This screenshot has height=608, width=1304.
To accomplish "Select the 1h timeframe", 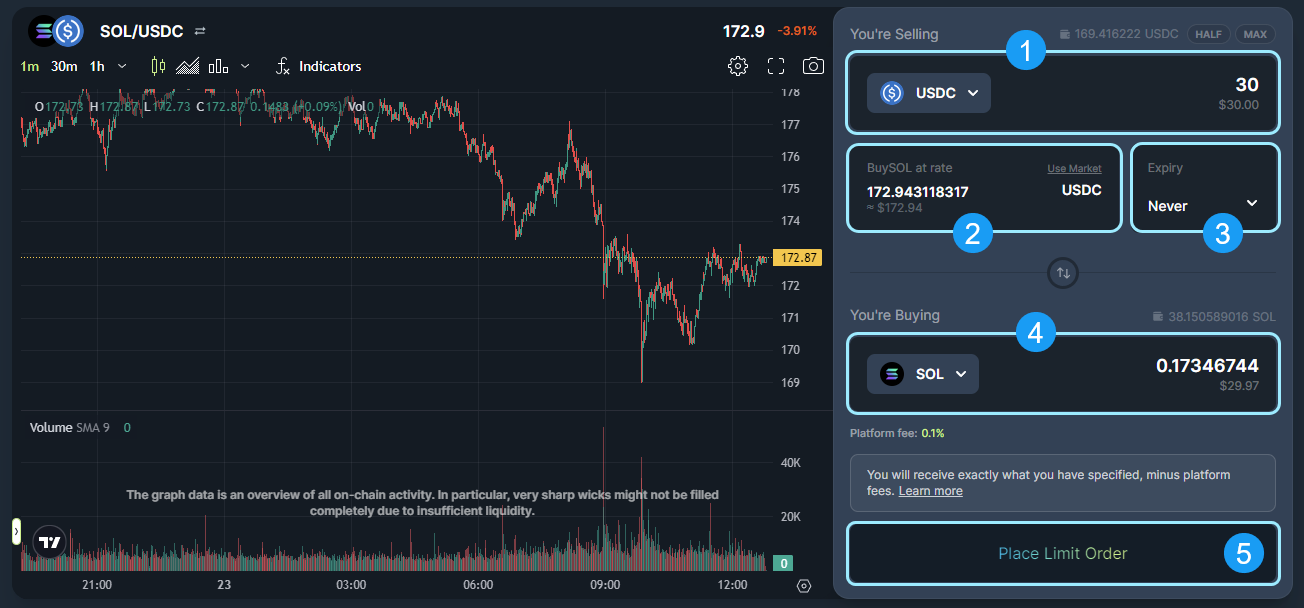I will tap(97, 66).
